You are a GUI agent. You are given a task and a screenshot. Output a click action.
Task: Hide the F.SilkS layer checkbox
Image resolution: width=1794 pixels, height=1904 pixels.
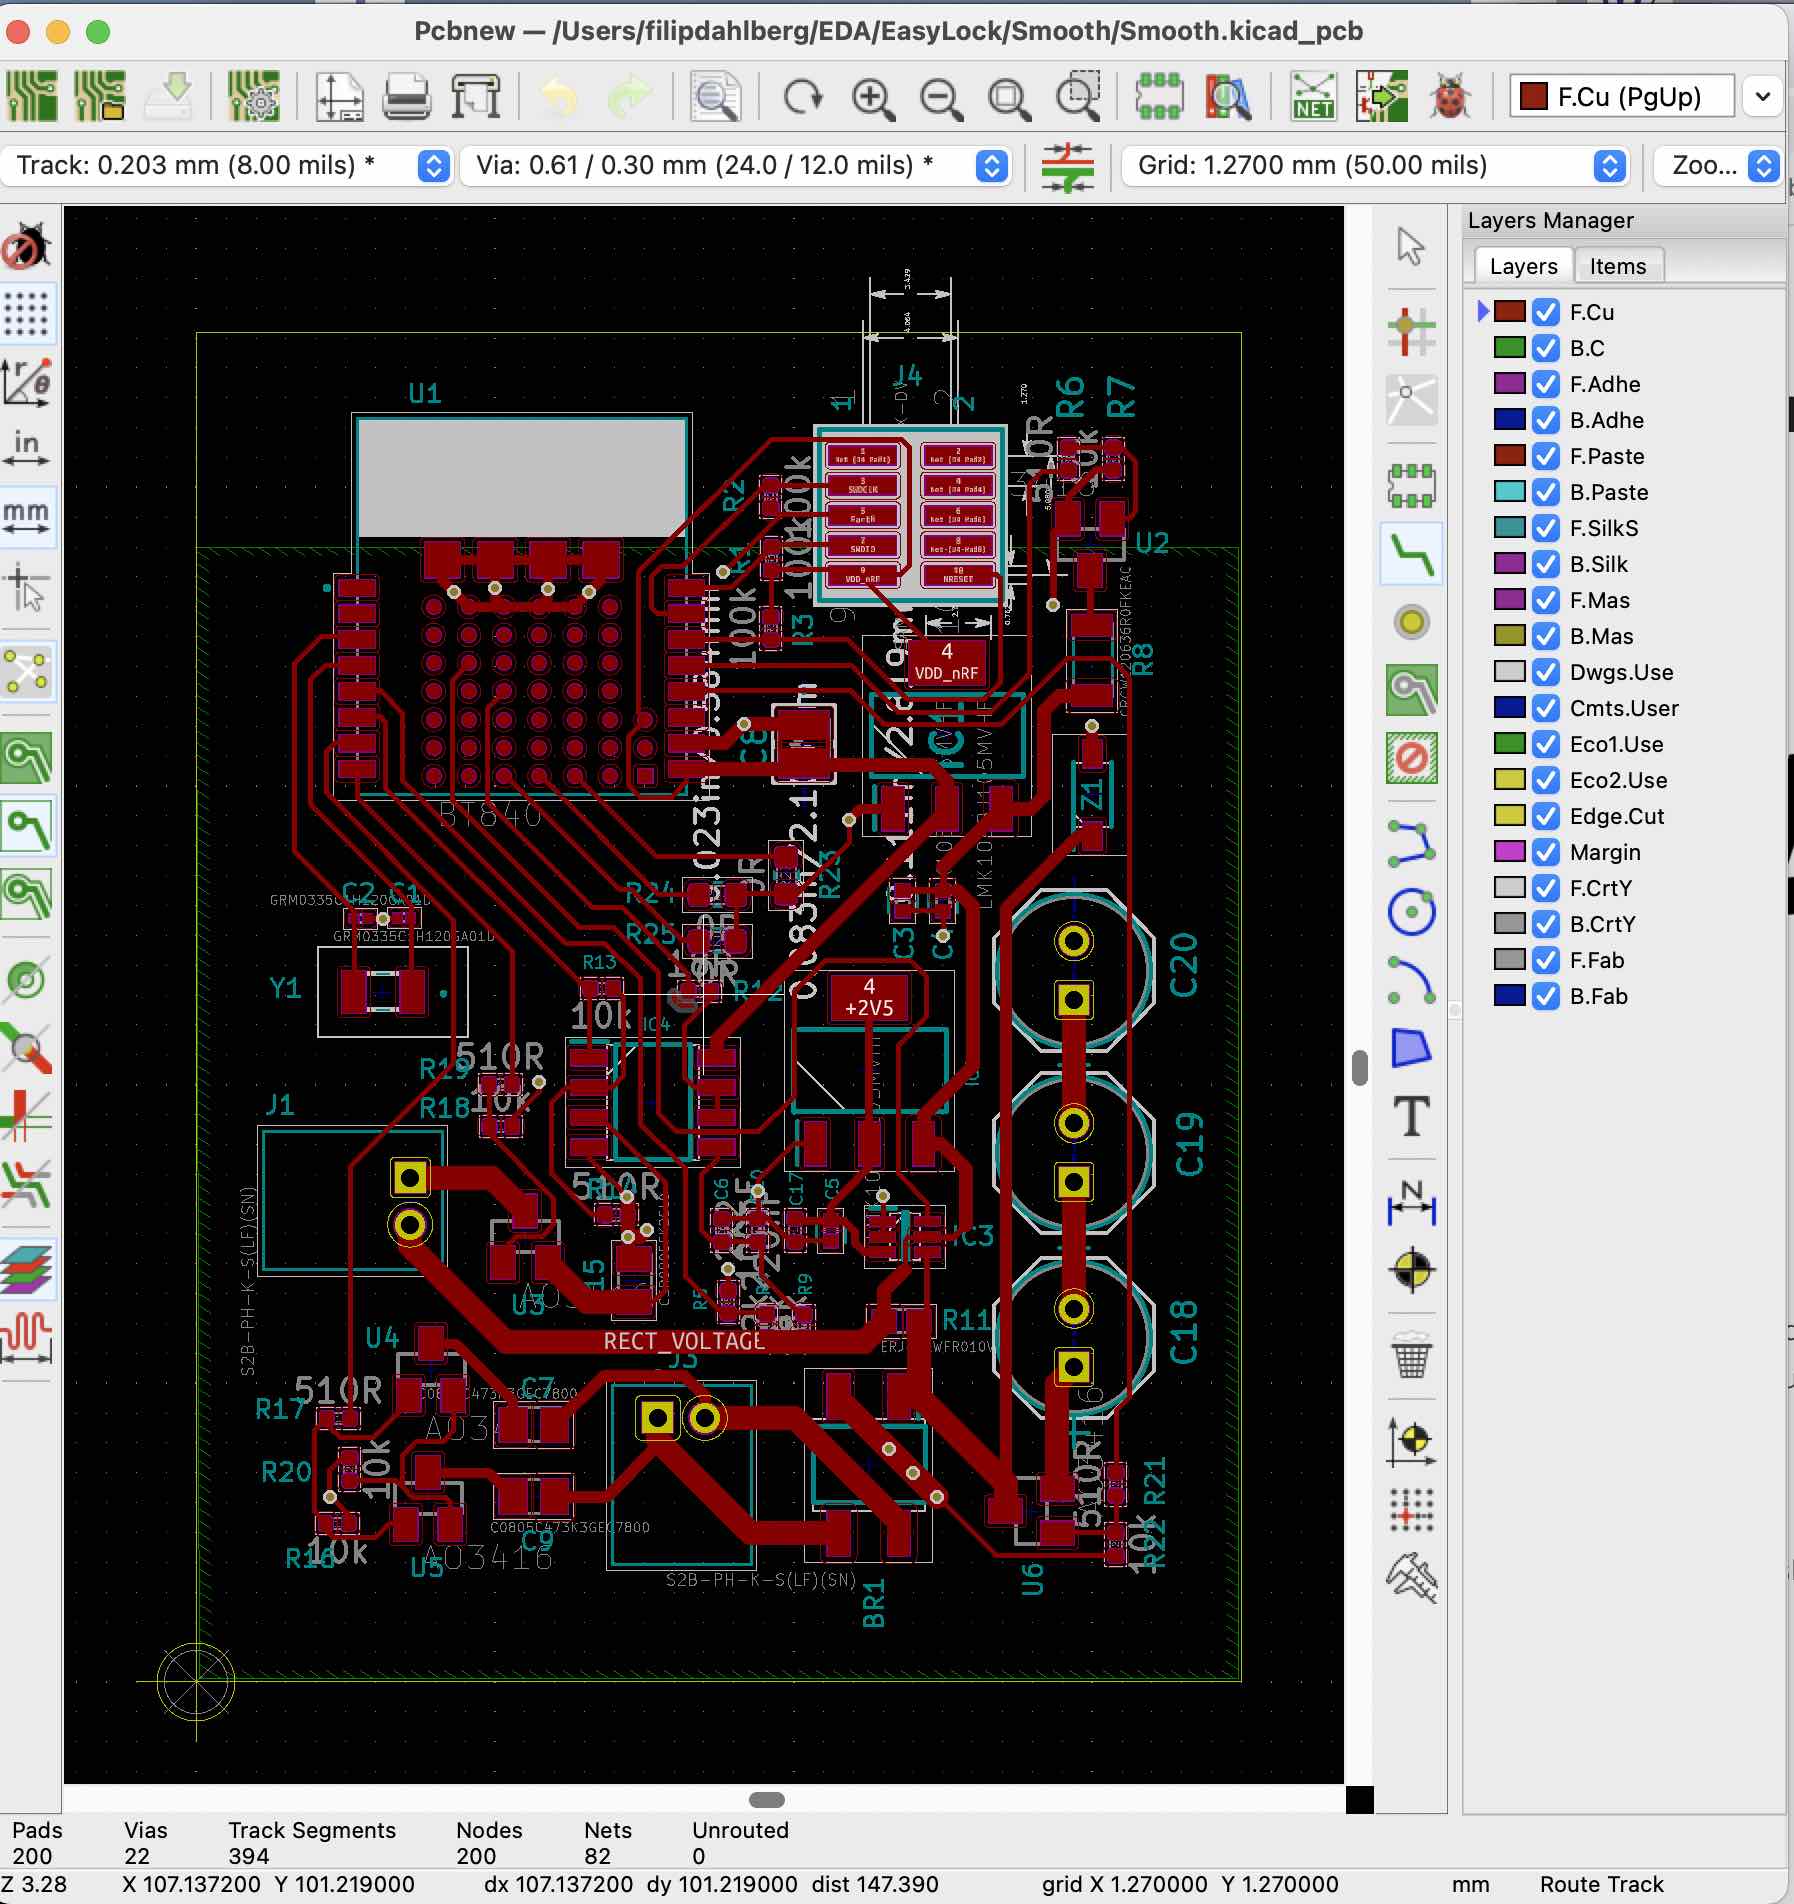pos(1546,528)
